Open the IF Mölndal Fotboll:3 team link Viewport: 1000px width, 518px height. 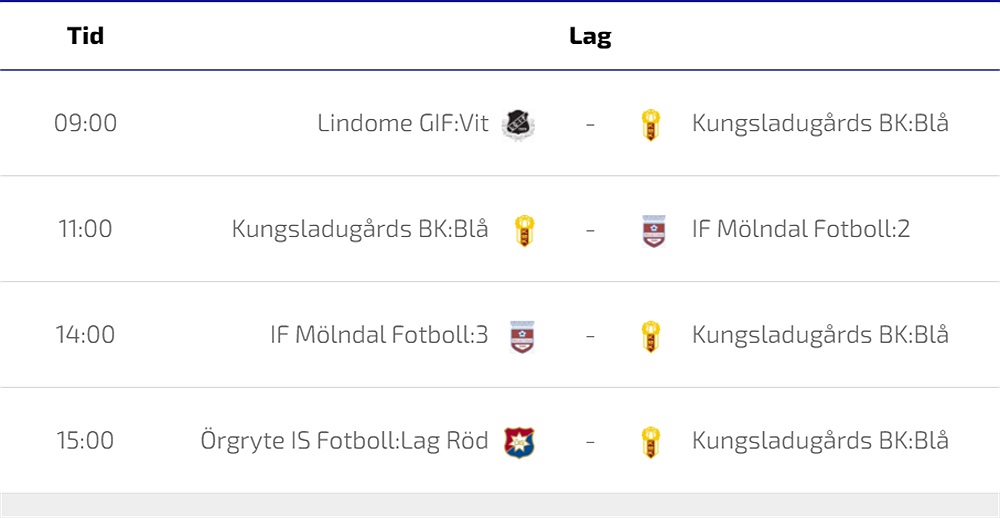[x=379, y=335]
